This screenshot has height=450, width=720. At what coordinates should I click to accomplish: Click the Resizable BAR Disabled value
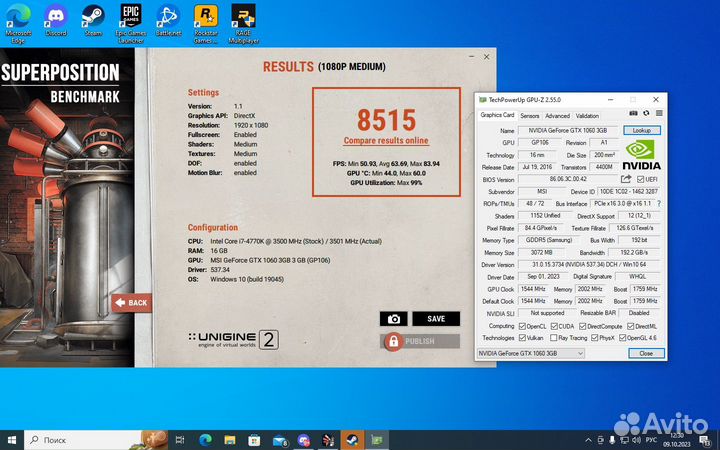pyautogui.click(x=639, y=313)
